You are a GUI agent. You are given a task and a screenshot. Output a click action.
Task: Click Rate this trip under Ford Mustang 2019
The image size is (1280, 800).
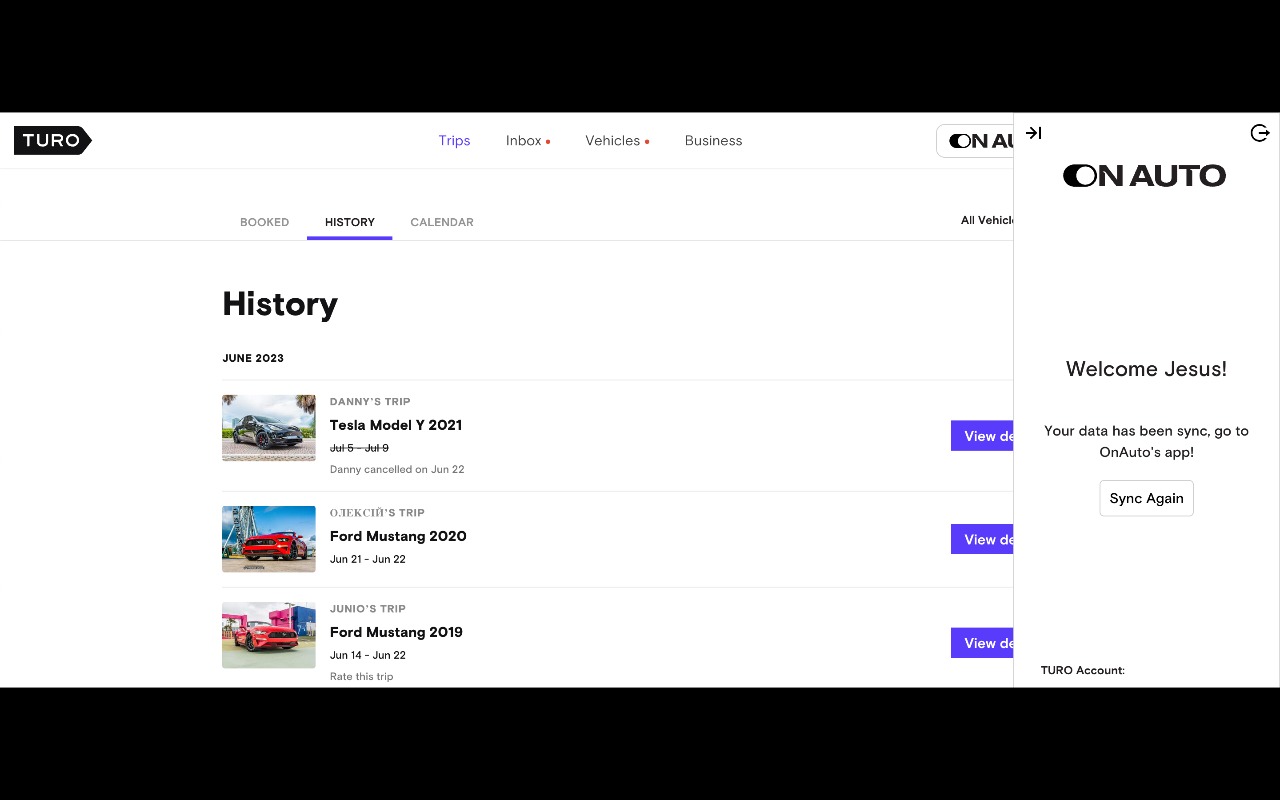click(361, 676)
